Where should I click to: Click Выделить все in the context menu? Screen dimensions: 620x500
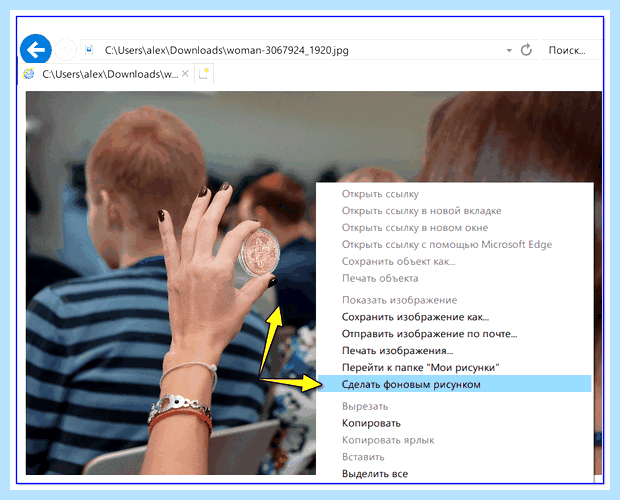tap(375, 474)
